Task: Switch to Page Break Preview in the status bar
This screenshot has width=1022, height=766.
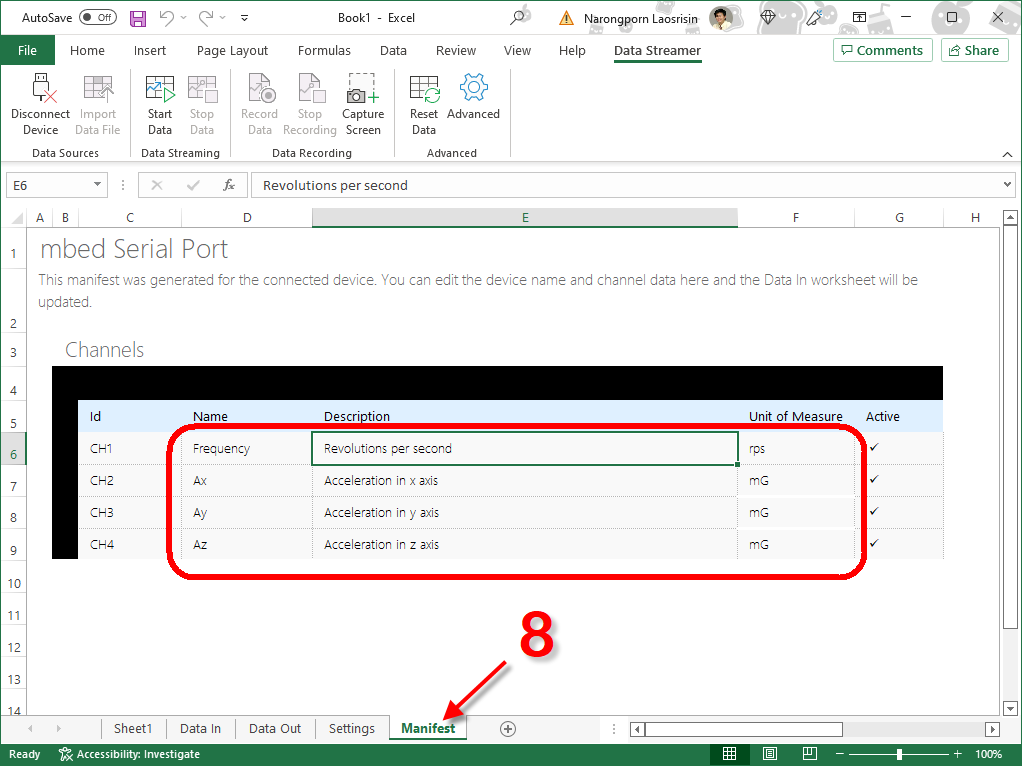Action: click(x=810, y=754)
